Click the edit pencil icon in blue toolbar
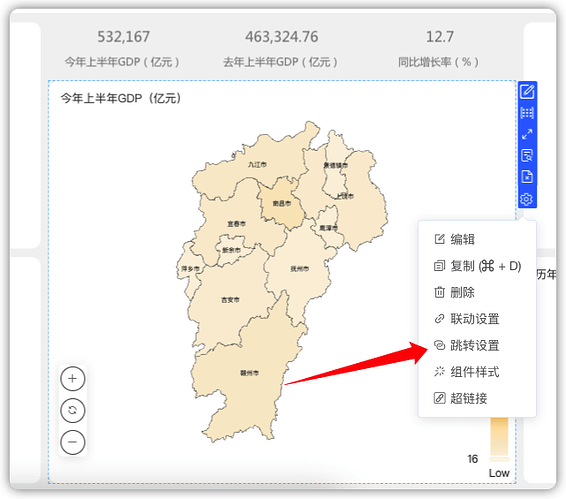 coord(527,91)
